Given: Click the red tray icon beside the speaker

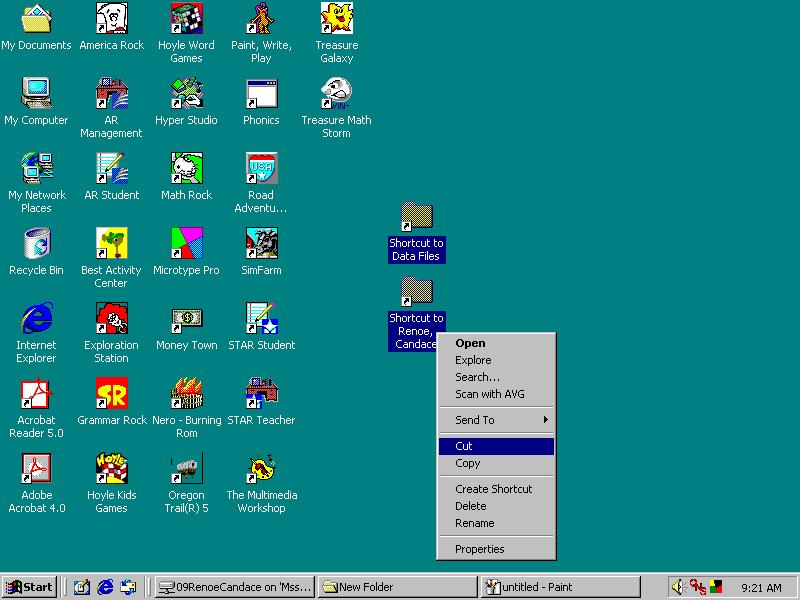Looking at the screenshot, I should pyautogui.click(x=697, y=587).
